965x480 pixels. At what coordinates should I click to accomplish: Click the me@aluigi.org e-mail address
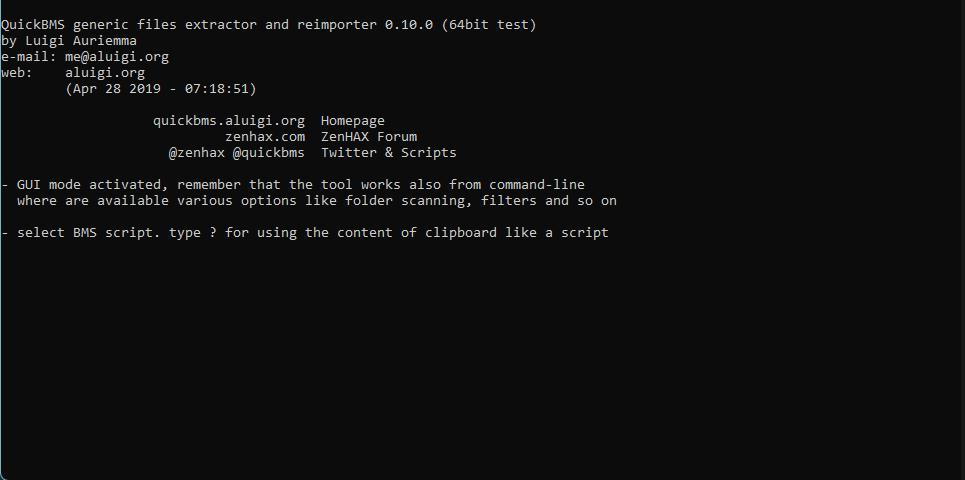coord(117,57)
